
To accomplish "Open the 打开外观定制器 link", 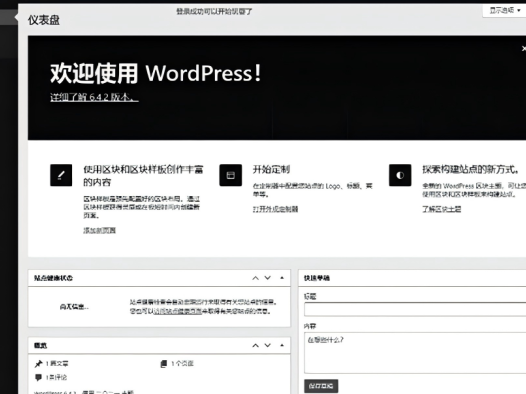I will (x=275, y=209).
